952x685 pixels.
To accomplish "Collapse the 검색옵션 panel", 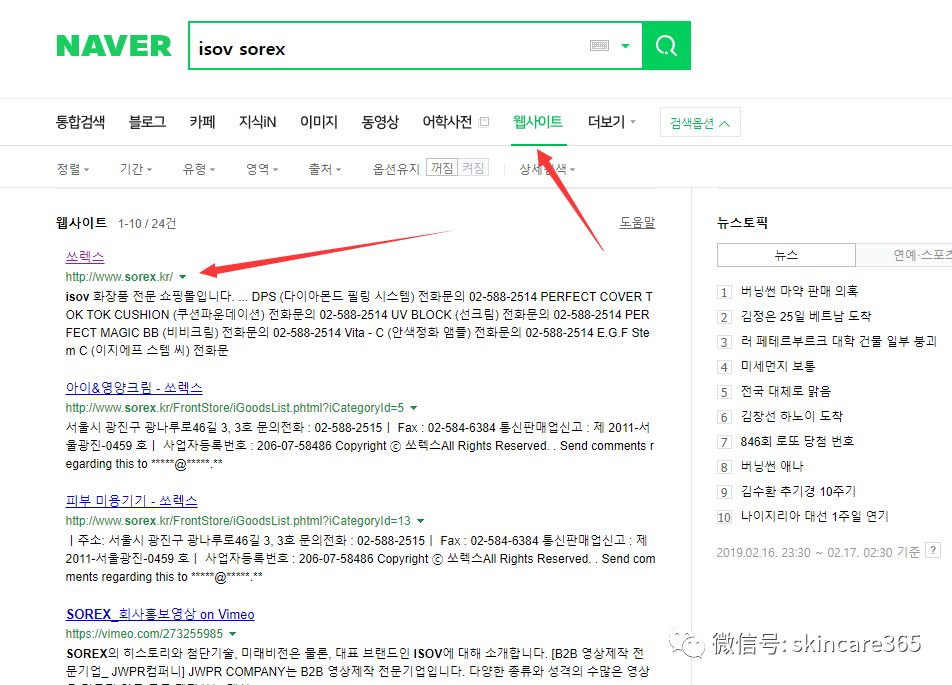I will tap(699, 120).
